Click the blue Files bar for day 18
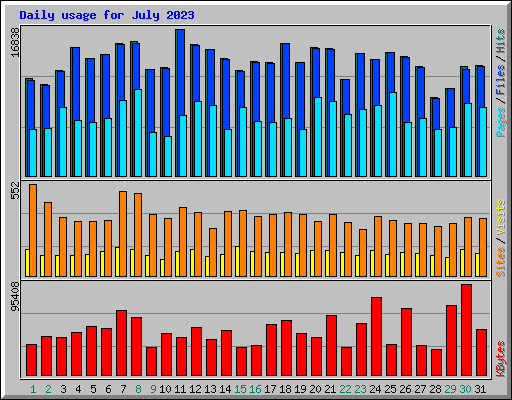 [286, 81]
